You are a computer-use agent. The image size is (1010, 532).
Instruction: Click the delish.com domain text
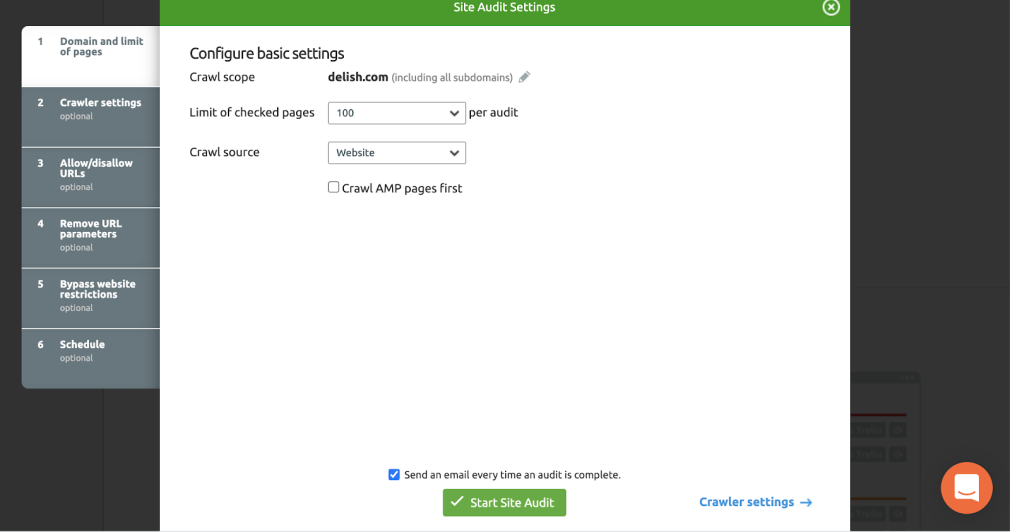tap(358, 77)
